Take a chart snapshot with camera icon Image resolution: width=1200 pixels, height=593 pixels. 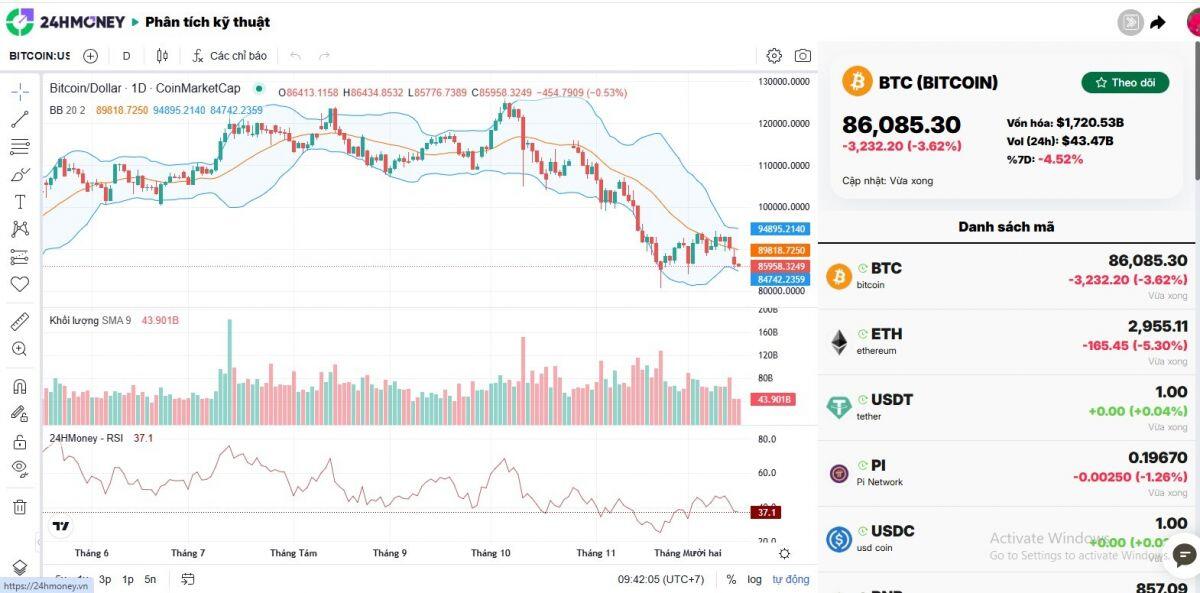click(x=802, y=56)
